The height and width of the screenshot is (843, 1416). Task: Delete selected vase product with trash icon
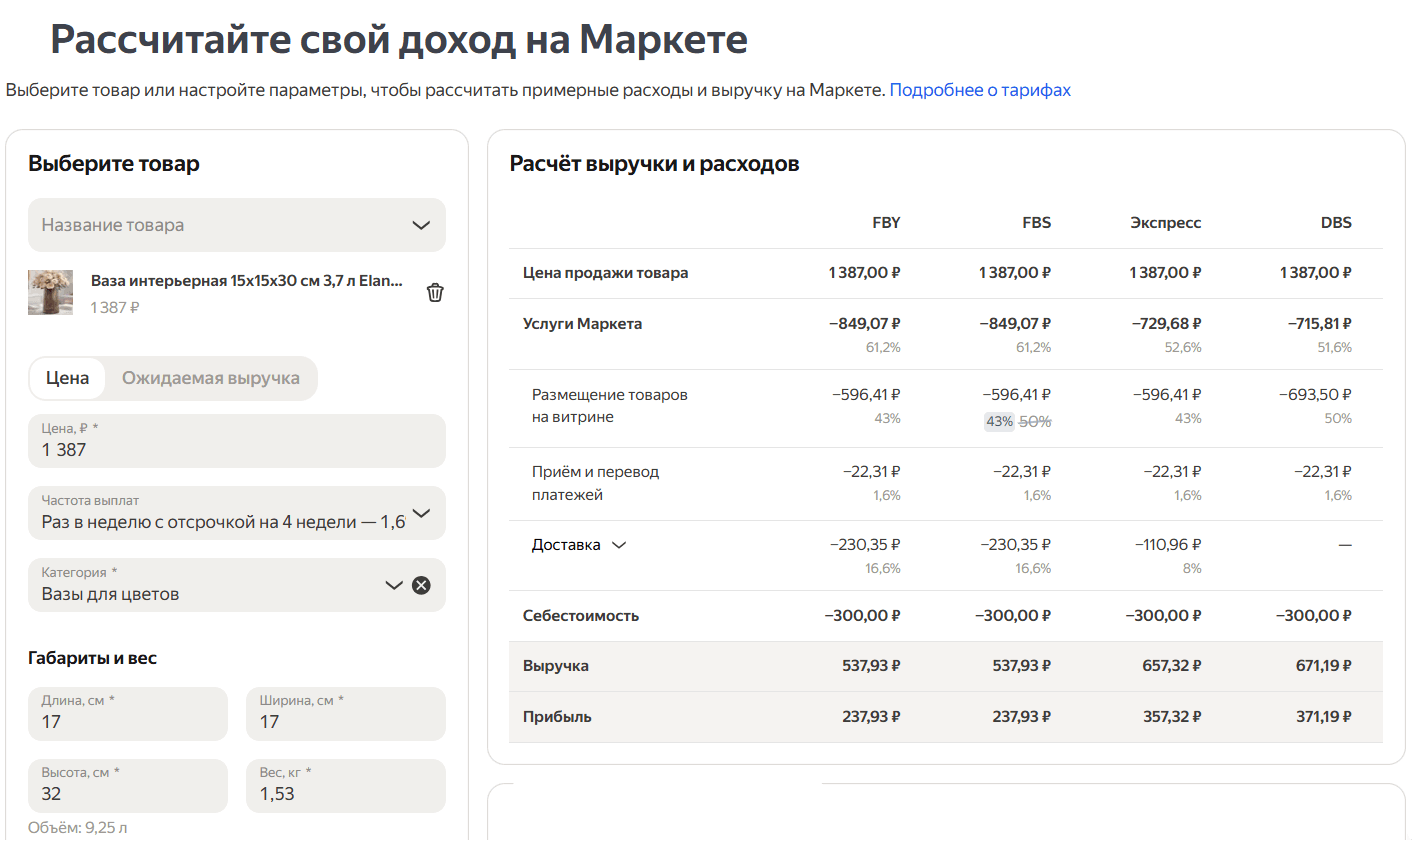[435, 293]
